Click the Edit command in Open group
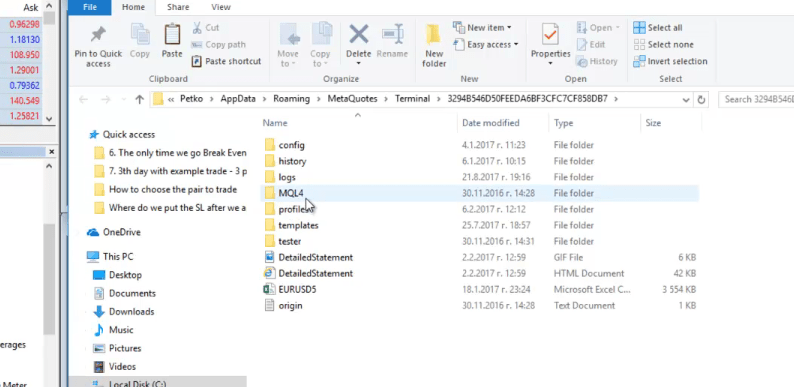 pos(591,45)
